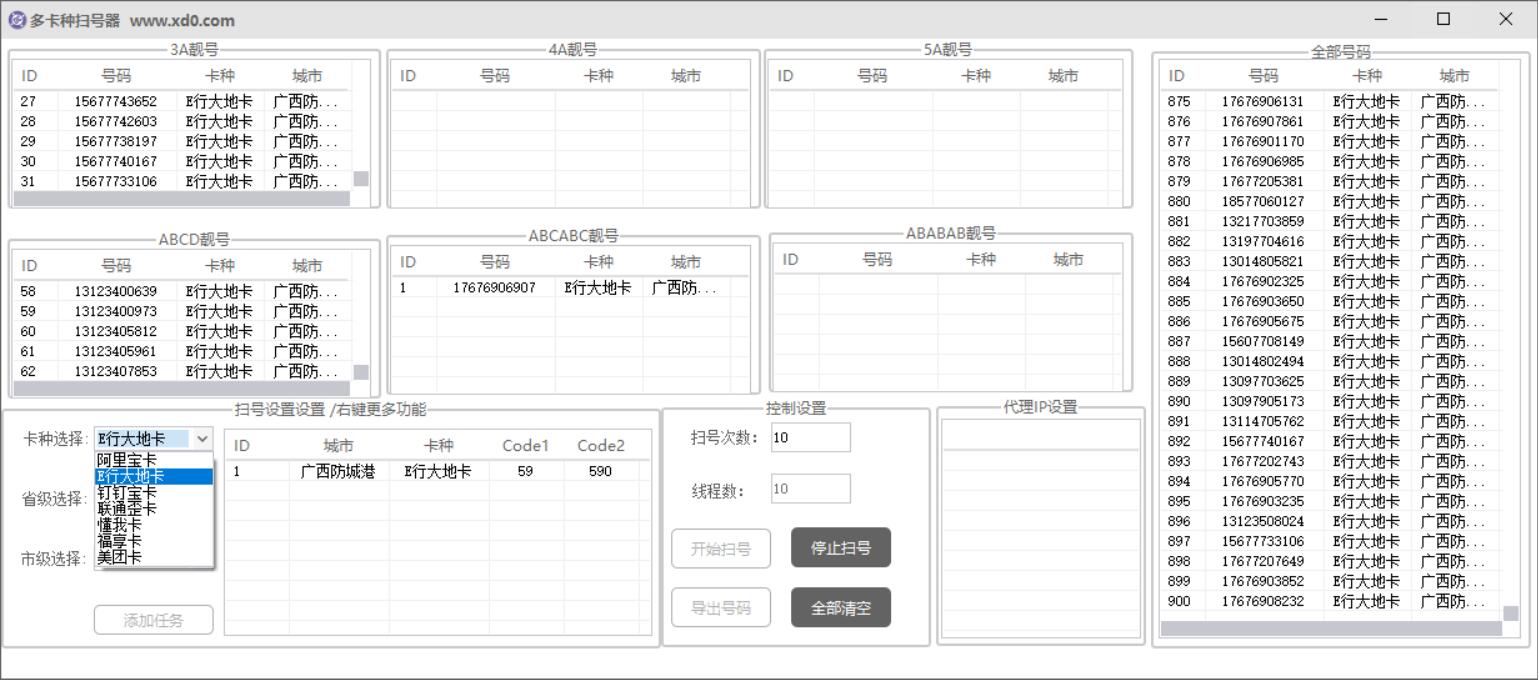Select number 15677738197 in the 3A靓号 list
Screen dimensions: 1539x680
(116, 141)
